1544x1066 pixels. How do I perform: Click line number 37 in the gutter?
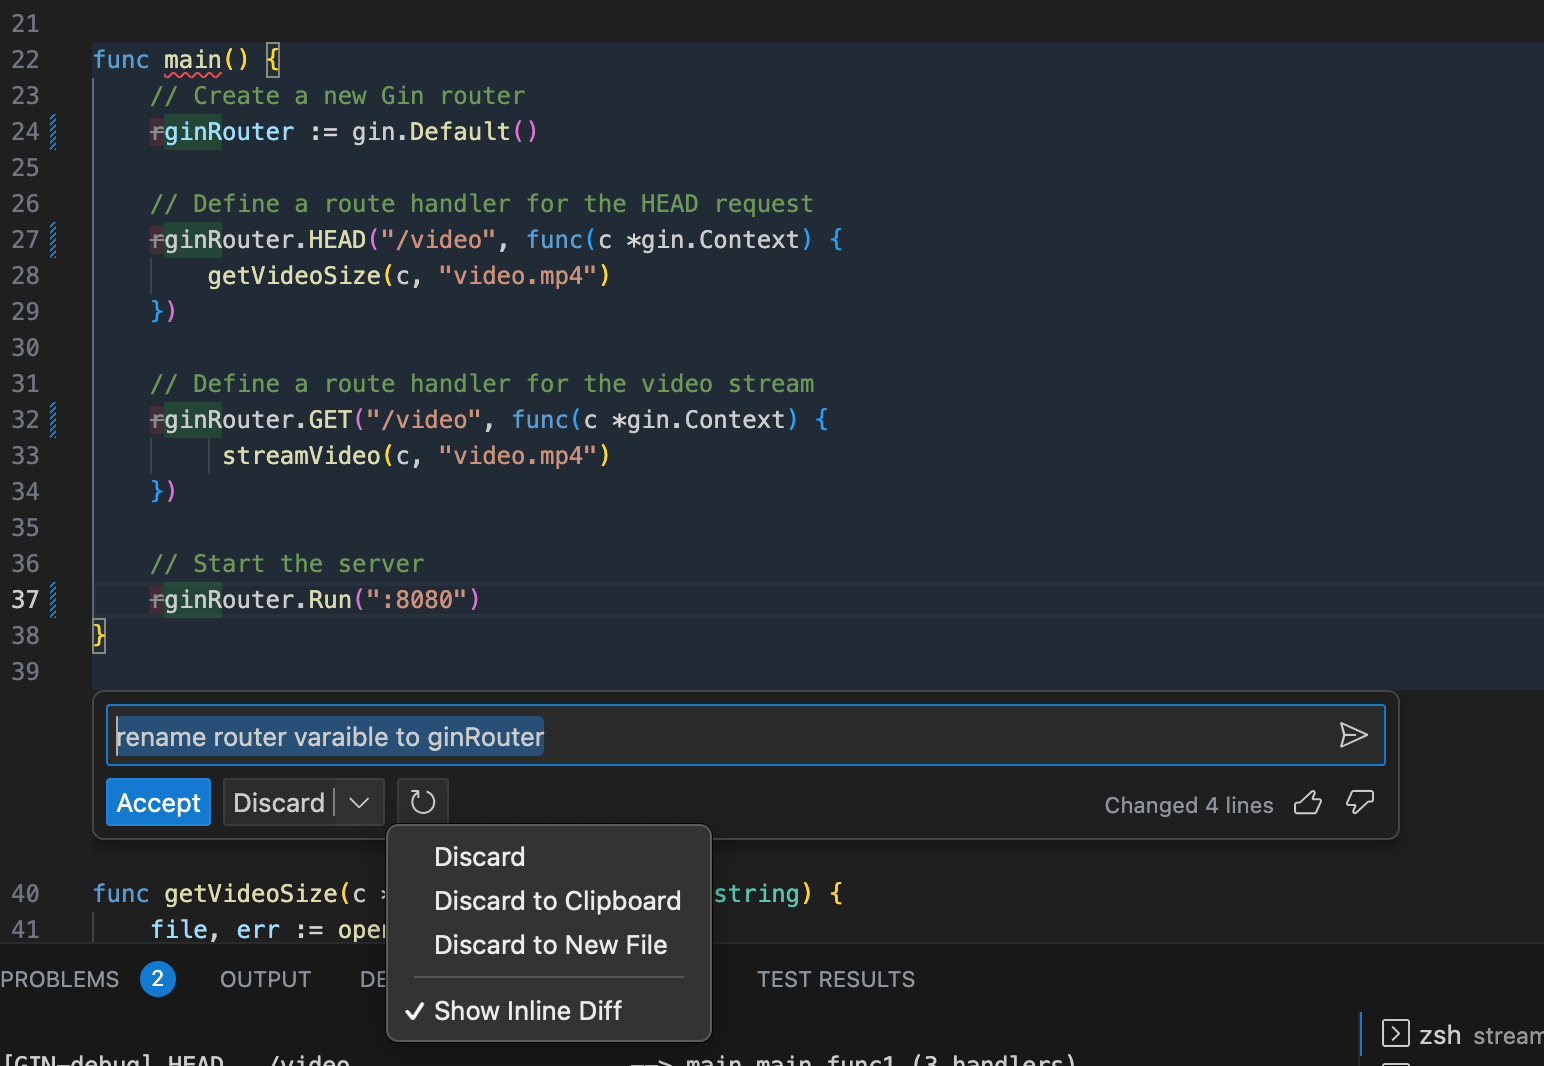point(26,599)
